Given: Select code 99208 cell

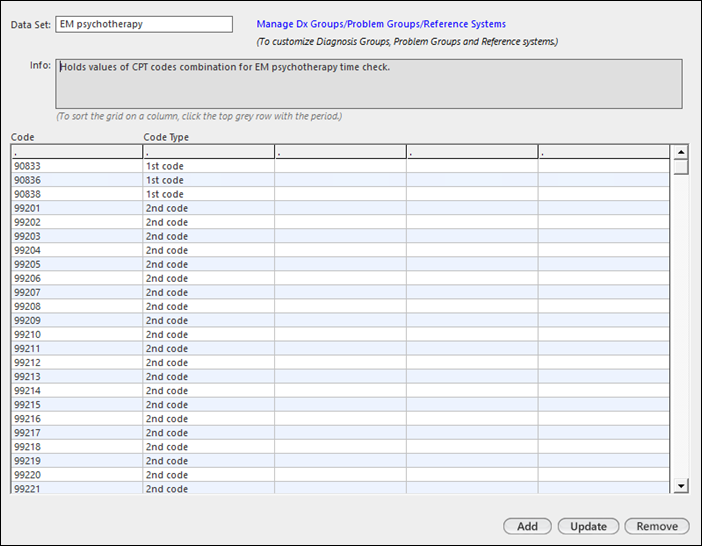Looking at the screenshot, I should 77,307.
